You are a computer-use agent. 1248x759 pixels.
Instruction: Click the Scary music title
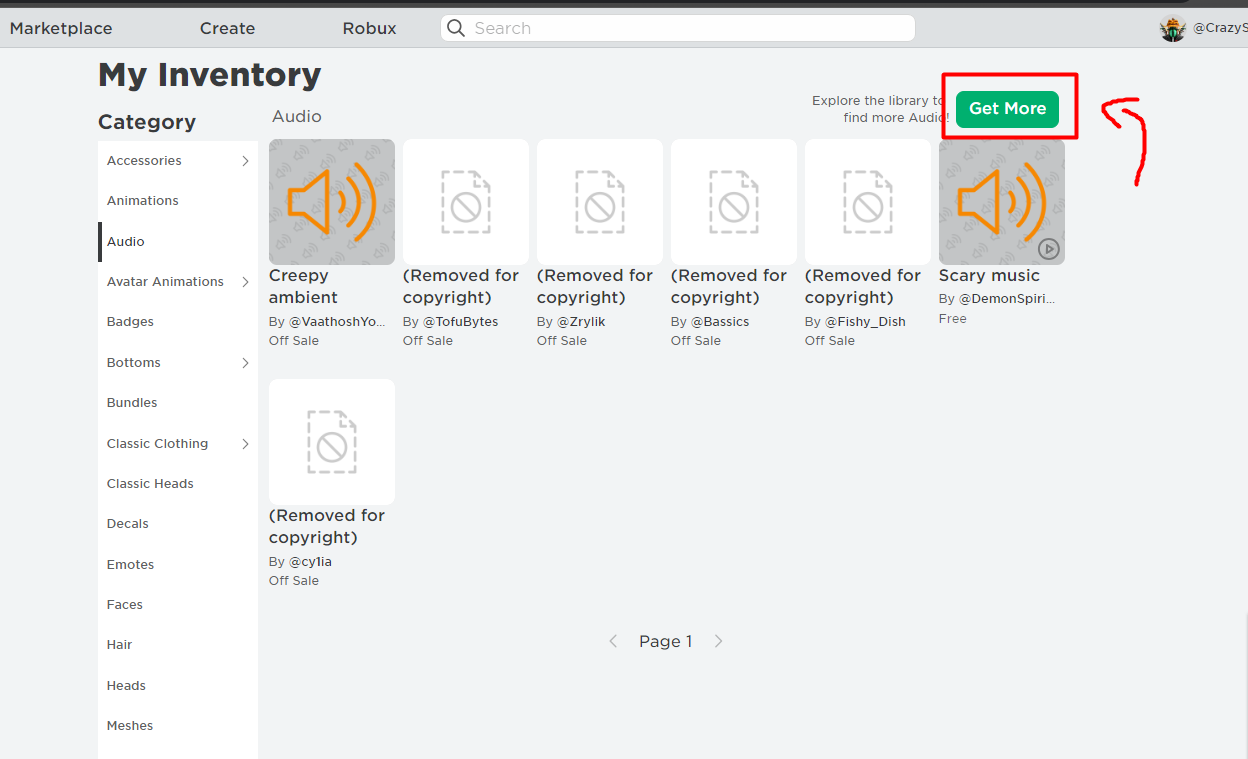pos(989,276)
